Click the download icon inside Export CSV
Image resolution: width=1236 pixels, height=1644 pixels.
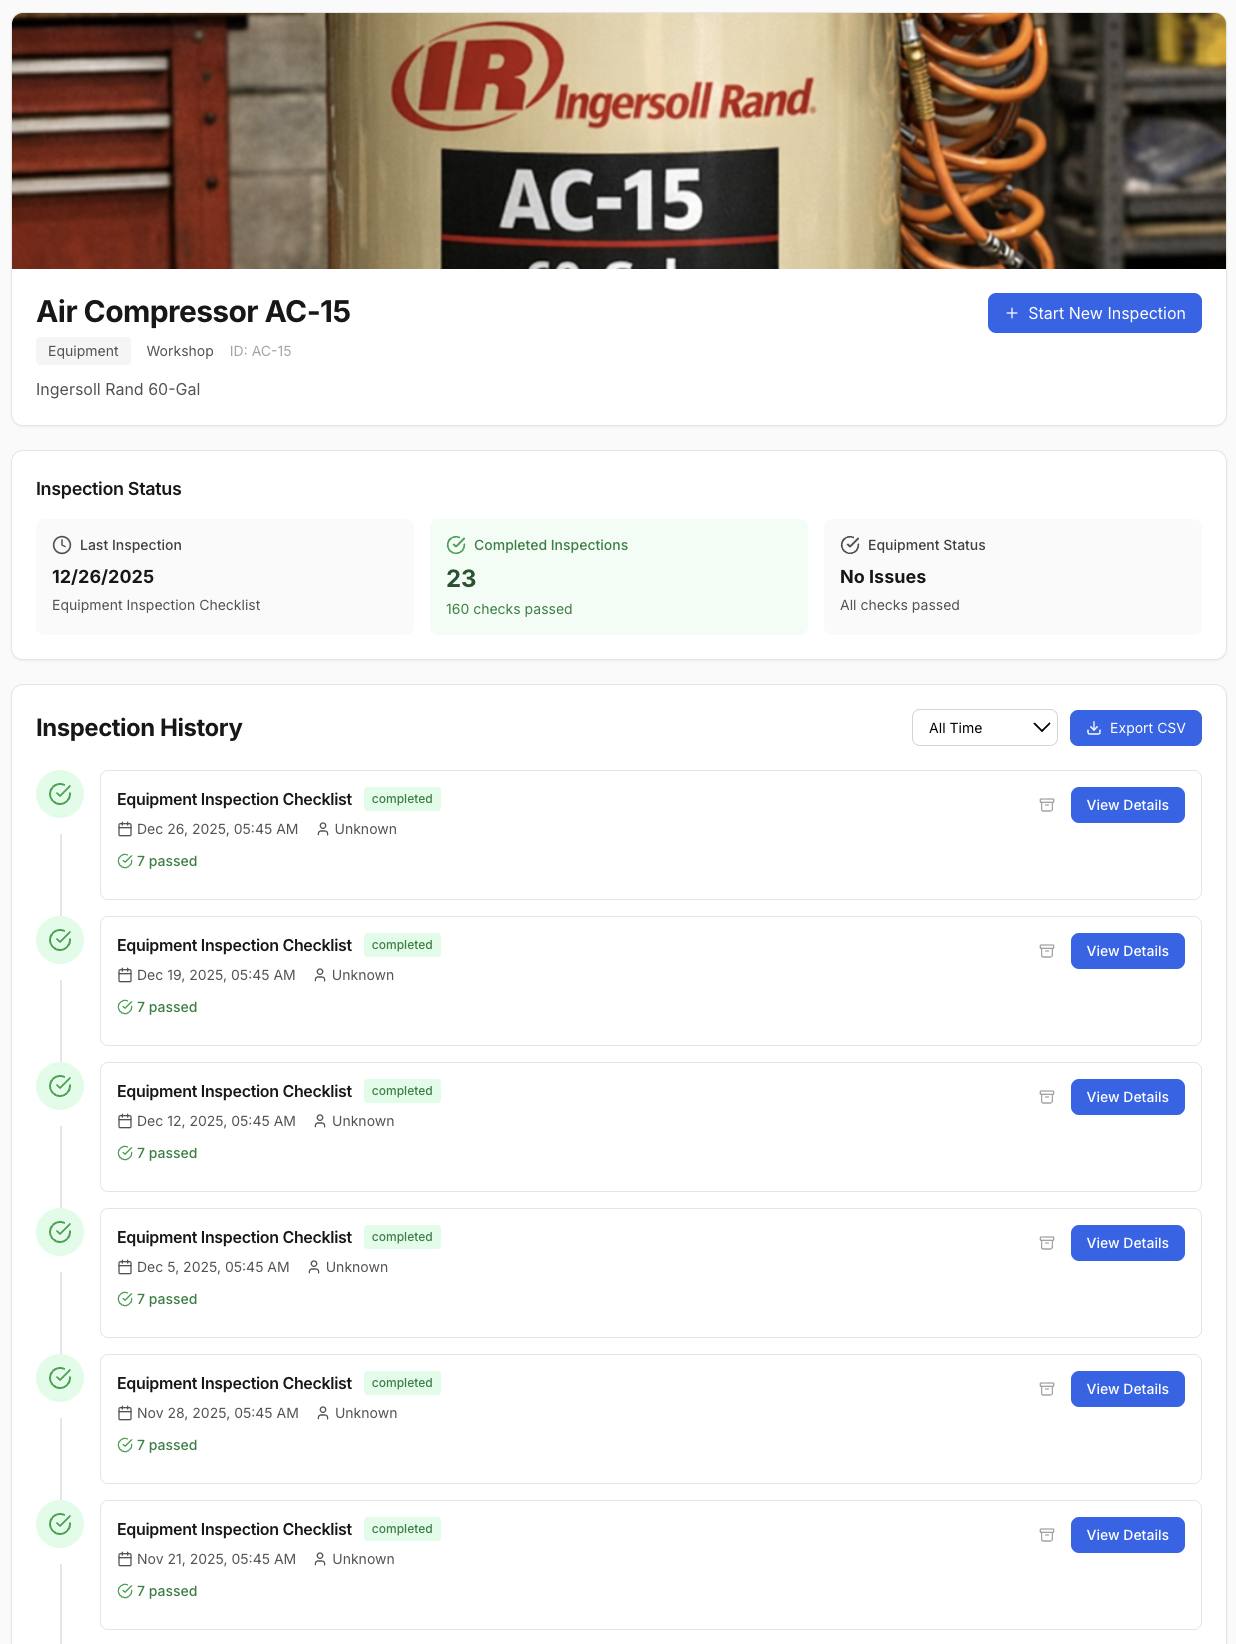[1095, 727]
